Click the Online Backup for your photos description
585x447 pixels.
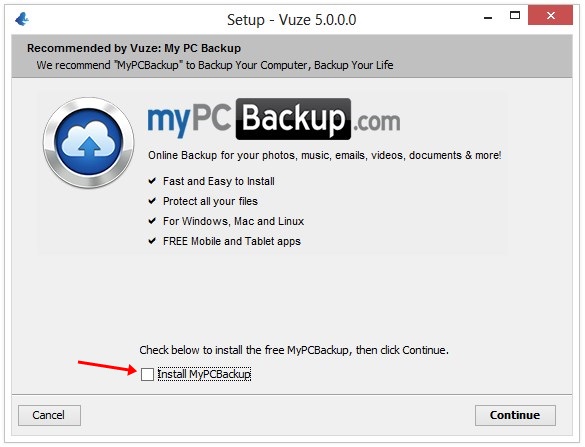tap(325, 155)
